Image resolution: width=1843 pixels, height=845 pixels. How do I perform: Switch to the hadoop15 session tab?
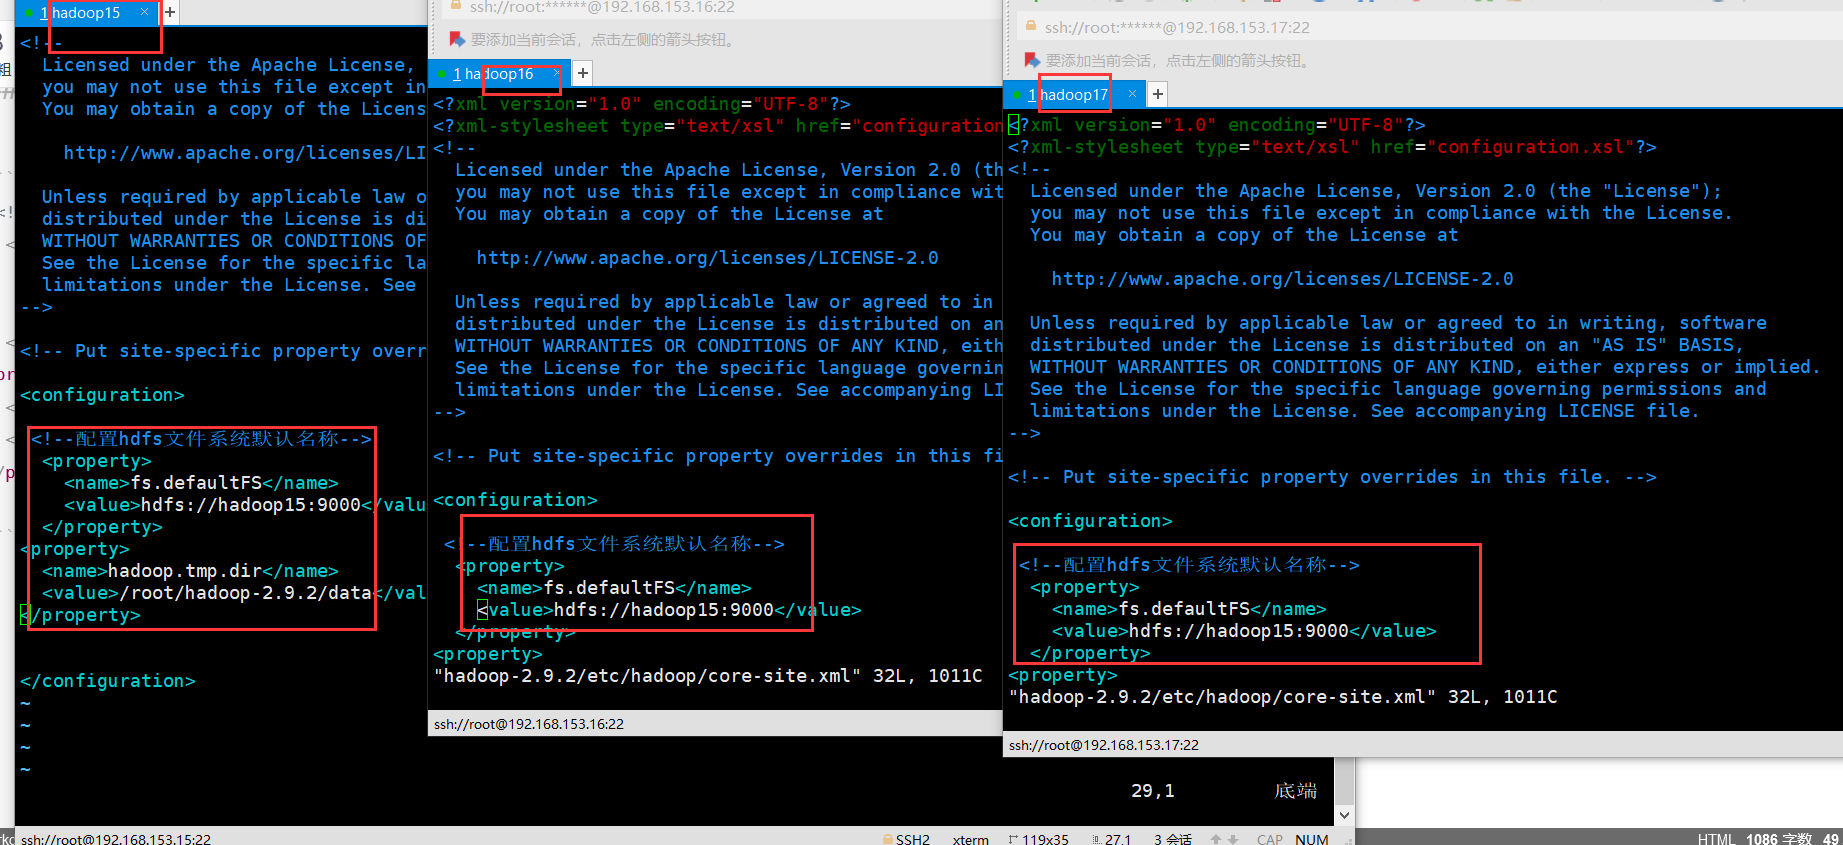[x=88, y=12]
